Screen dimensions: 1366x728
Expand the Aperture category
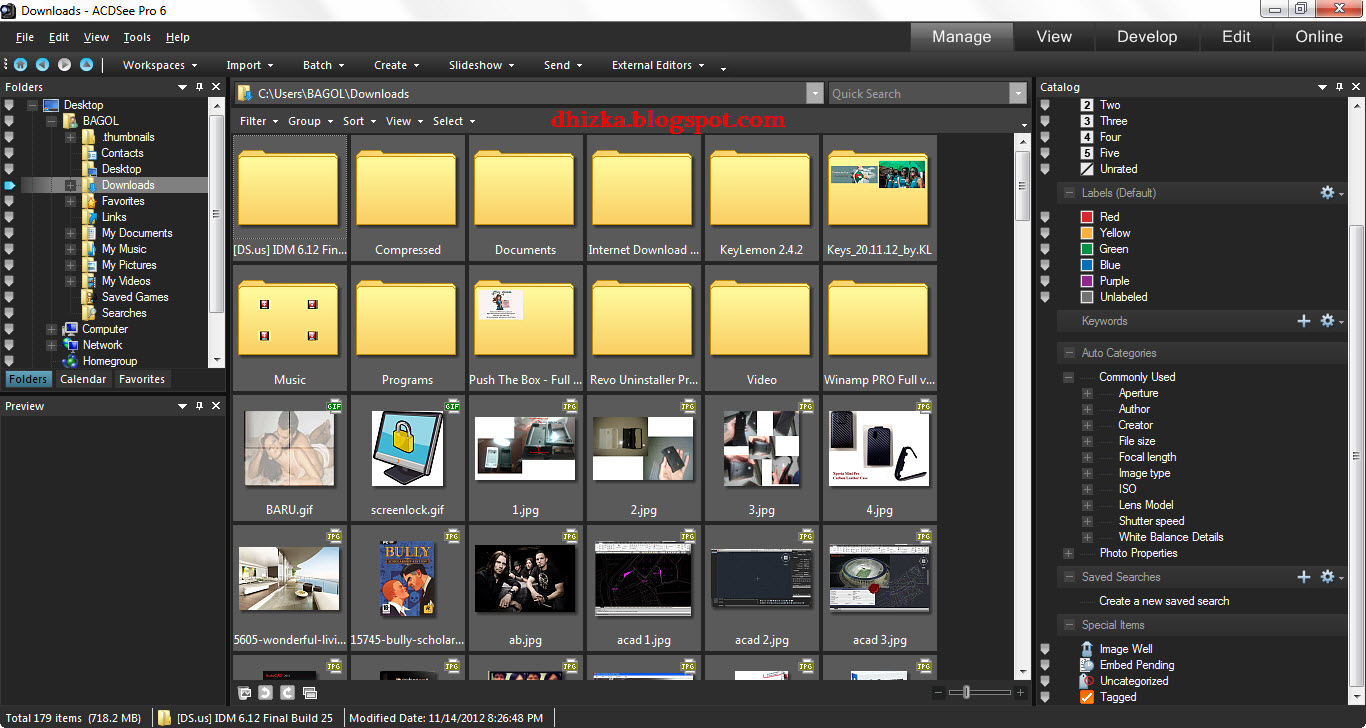click(1087, 393)
